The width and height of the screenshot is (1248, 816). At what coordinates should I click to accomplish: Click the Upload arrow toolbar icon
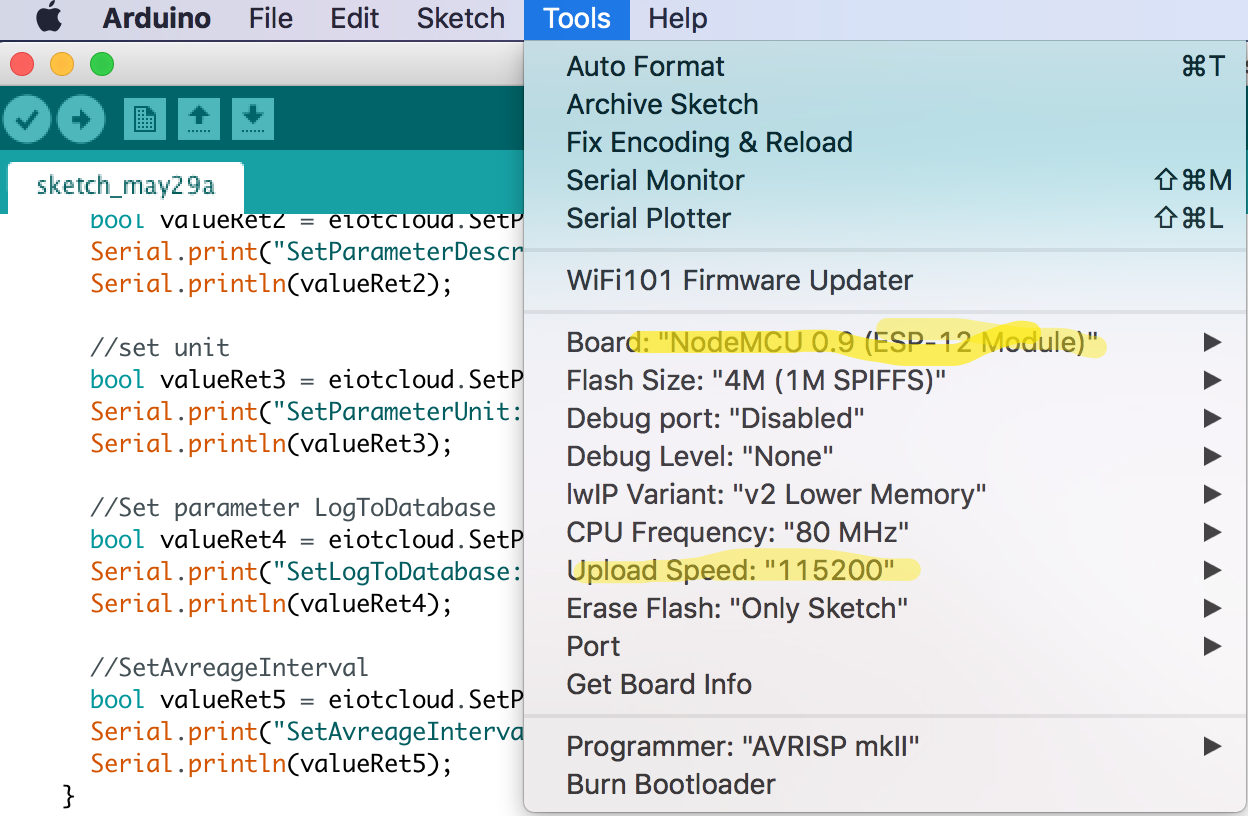[81, 120]
